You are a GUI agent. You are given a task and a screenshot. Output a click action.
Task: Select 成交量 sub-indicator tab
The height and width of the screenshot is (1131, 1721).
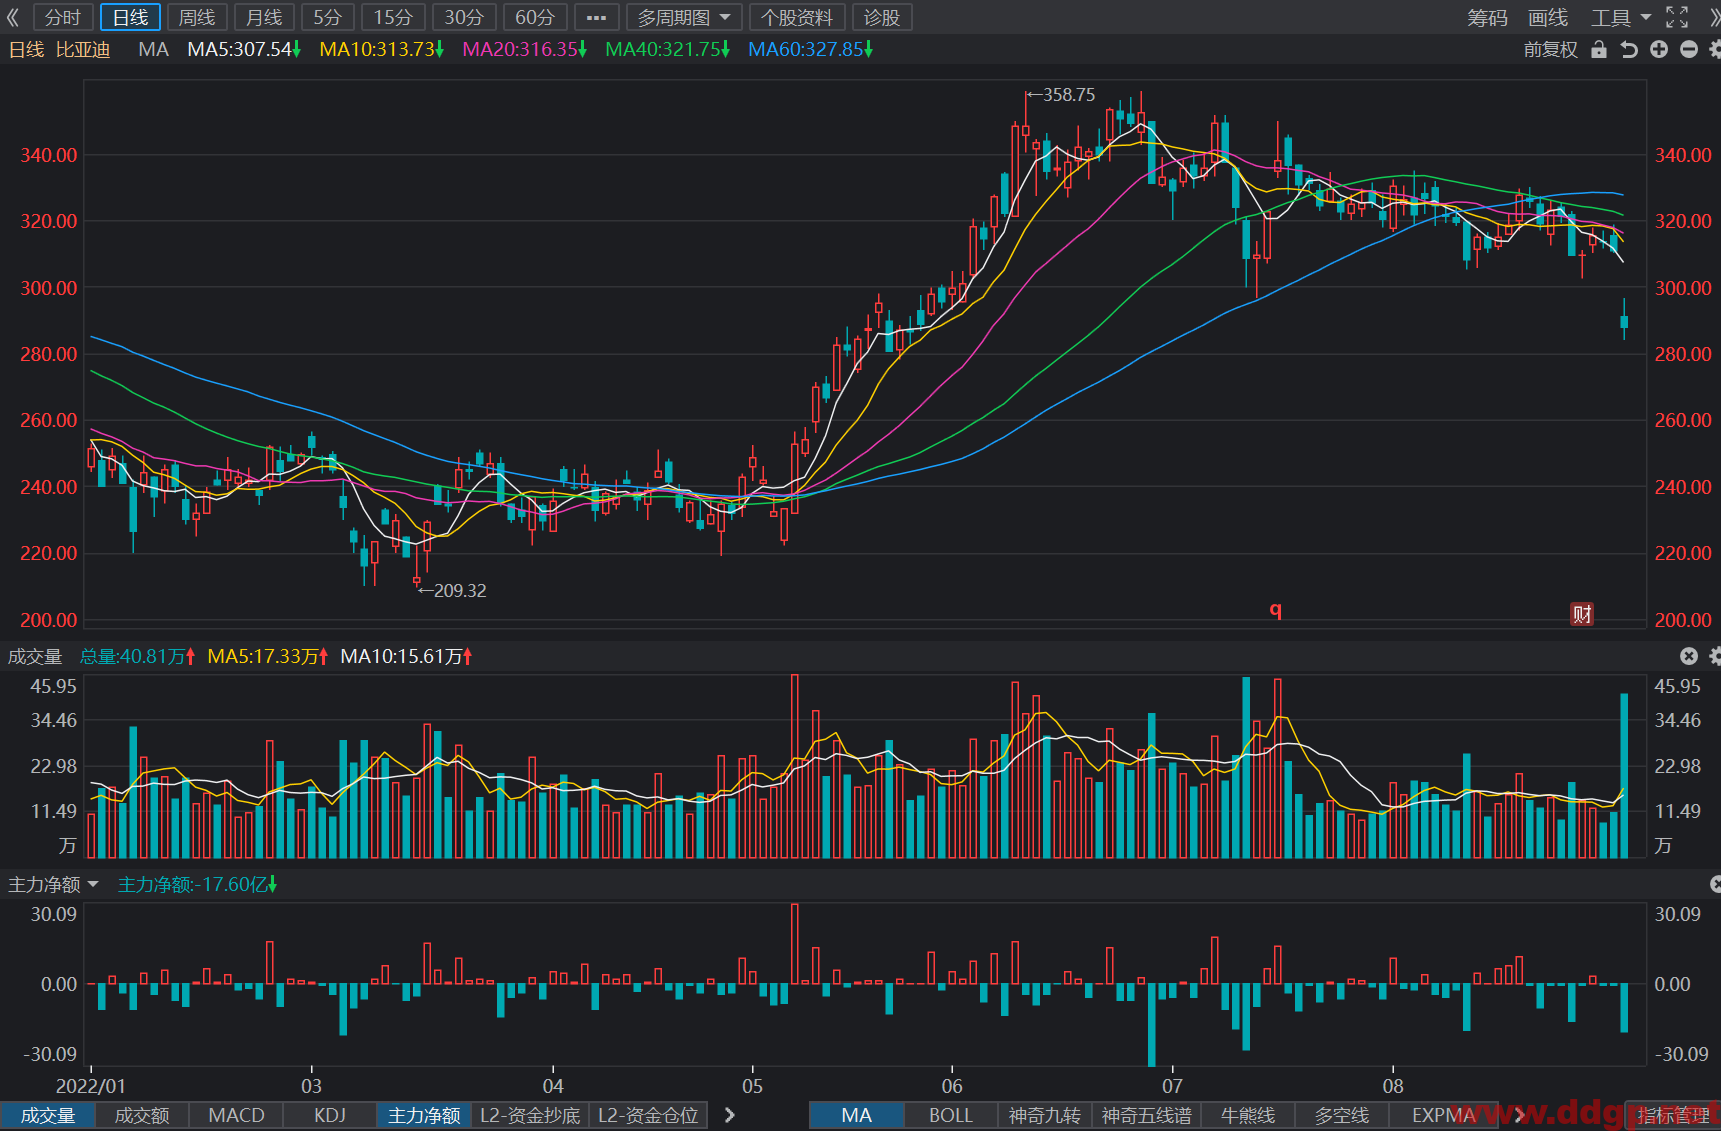coord(48,1115)
